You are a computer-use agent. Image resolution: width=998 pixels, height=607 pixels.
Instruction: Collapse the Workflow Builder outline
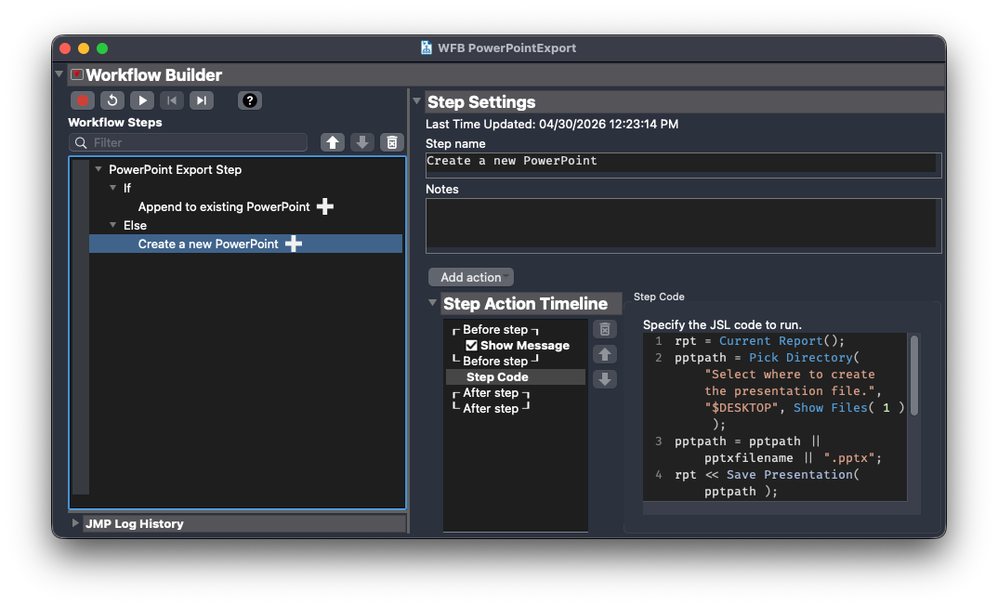click(59, 74)
